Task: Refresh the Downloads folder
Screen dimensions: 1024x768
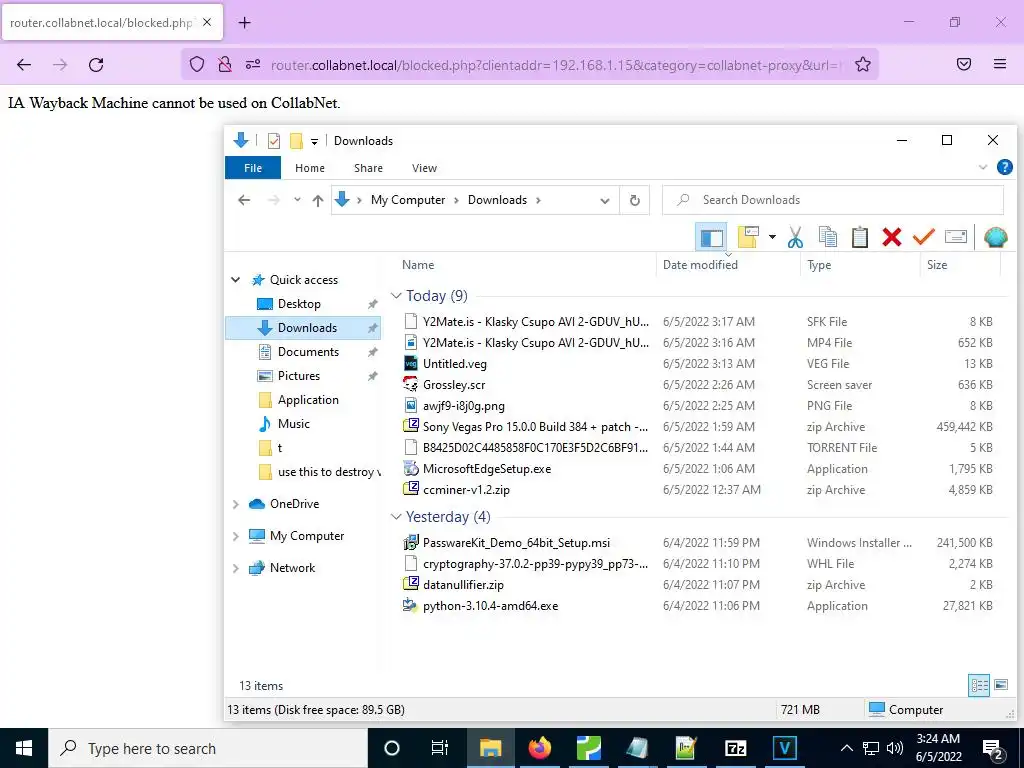Action: click(x=635, y=200)
